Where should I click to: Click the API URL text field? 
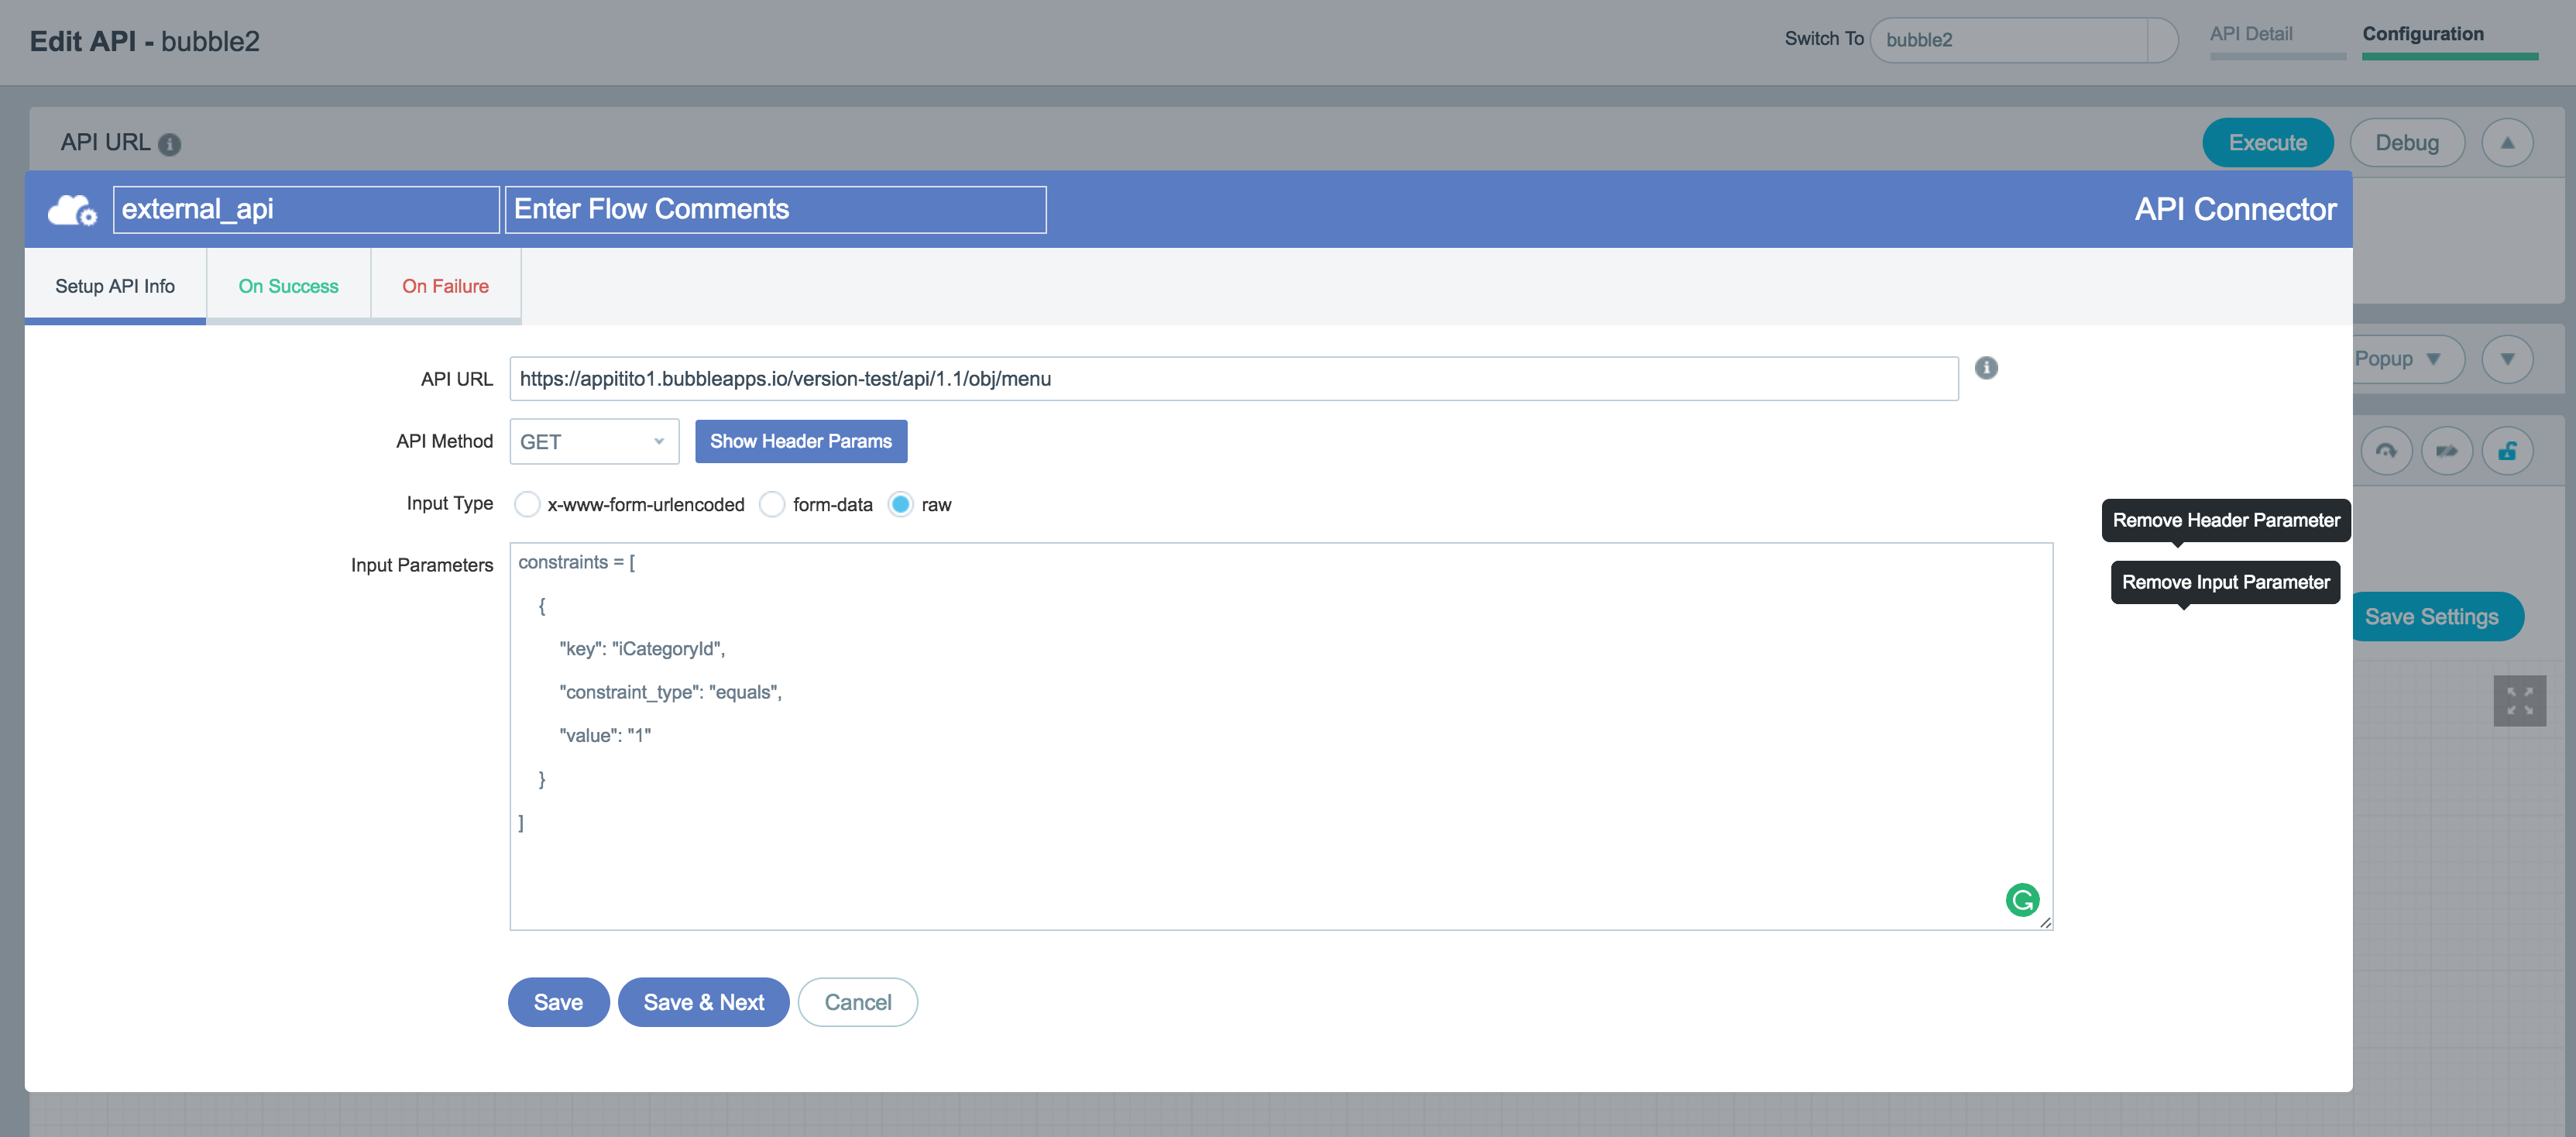point(1234,379)
